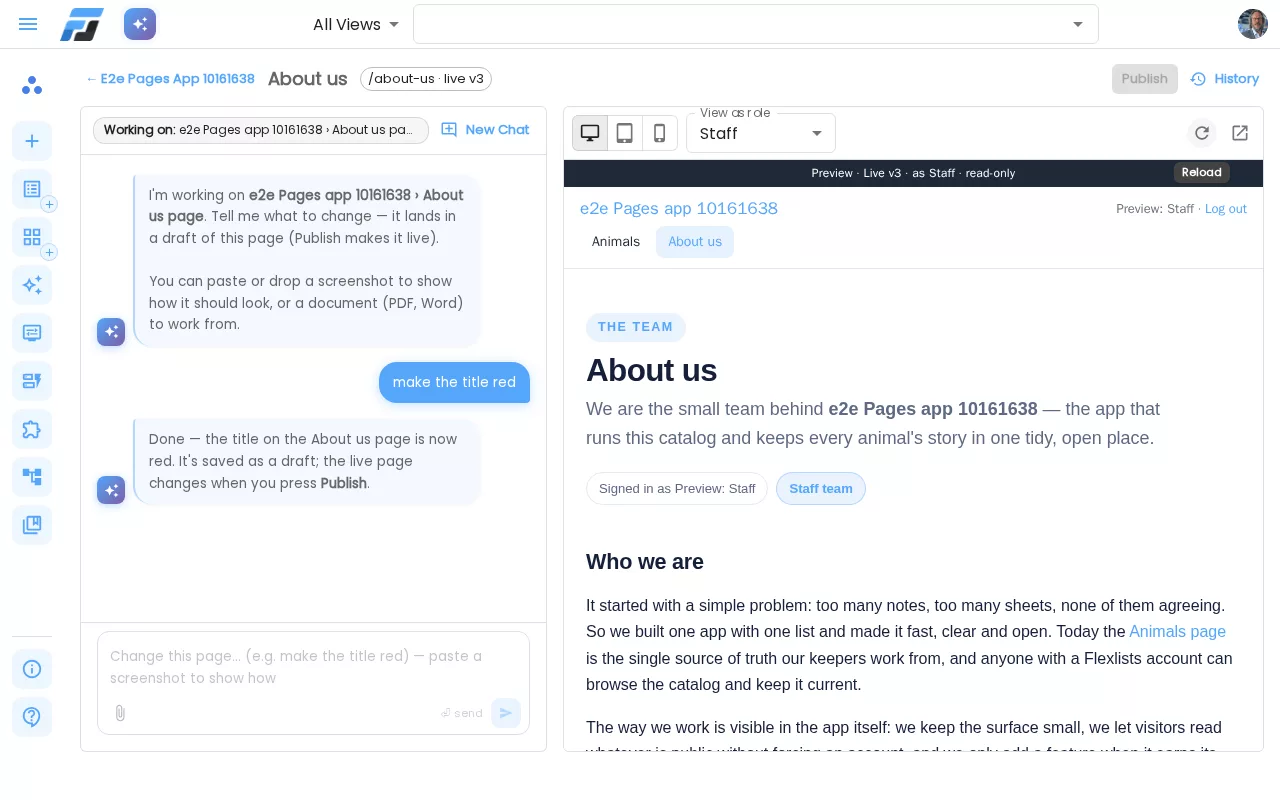Open the hamburger main menu
Viewport: 1280px width, 800px height.
(28, 24)
